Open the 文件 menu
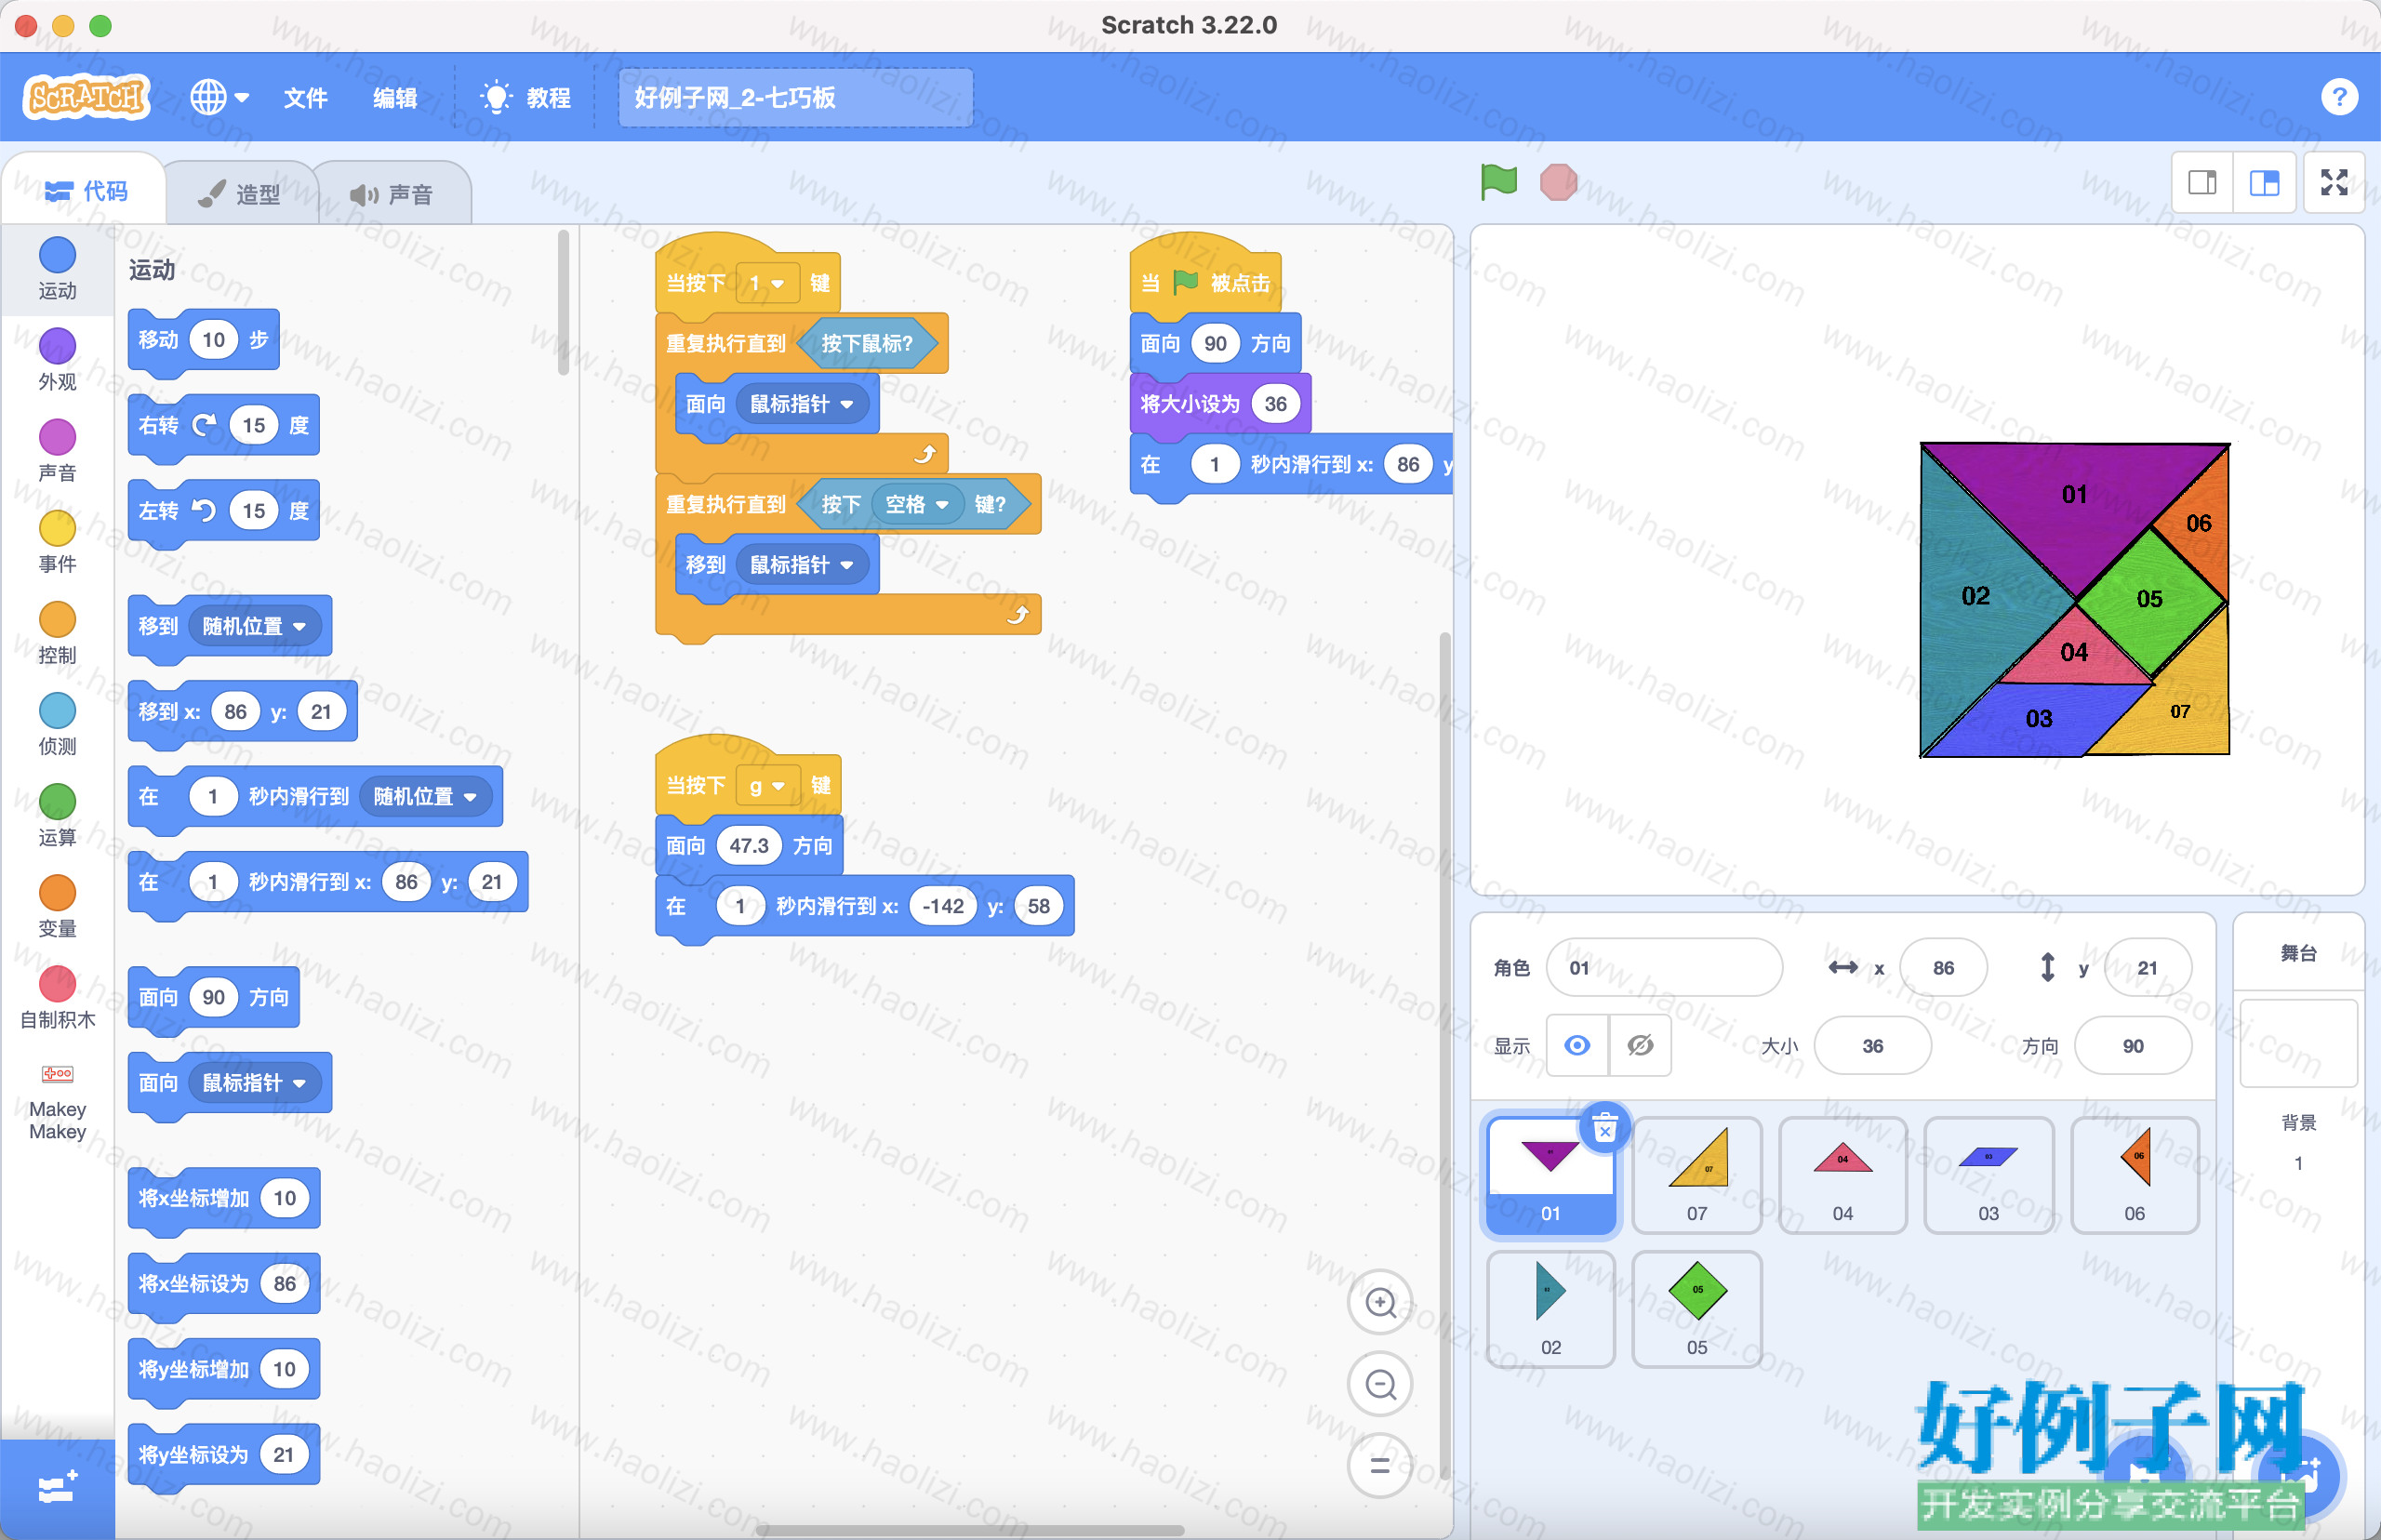Image resolution: width=2381 pixels, height=1540 pixels. click(x=305, y=98)
